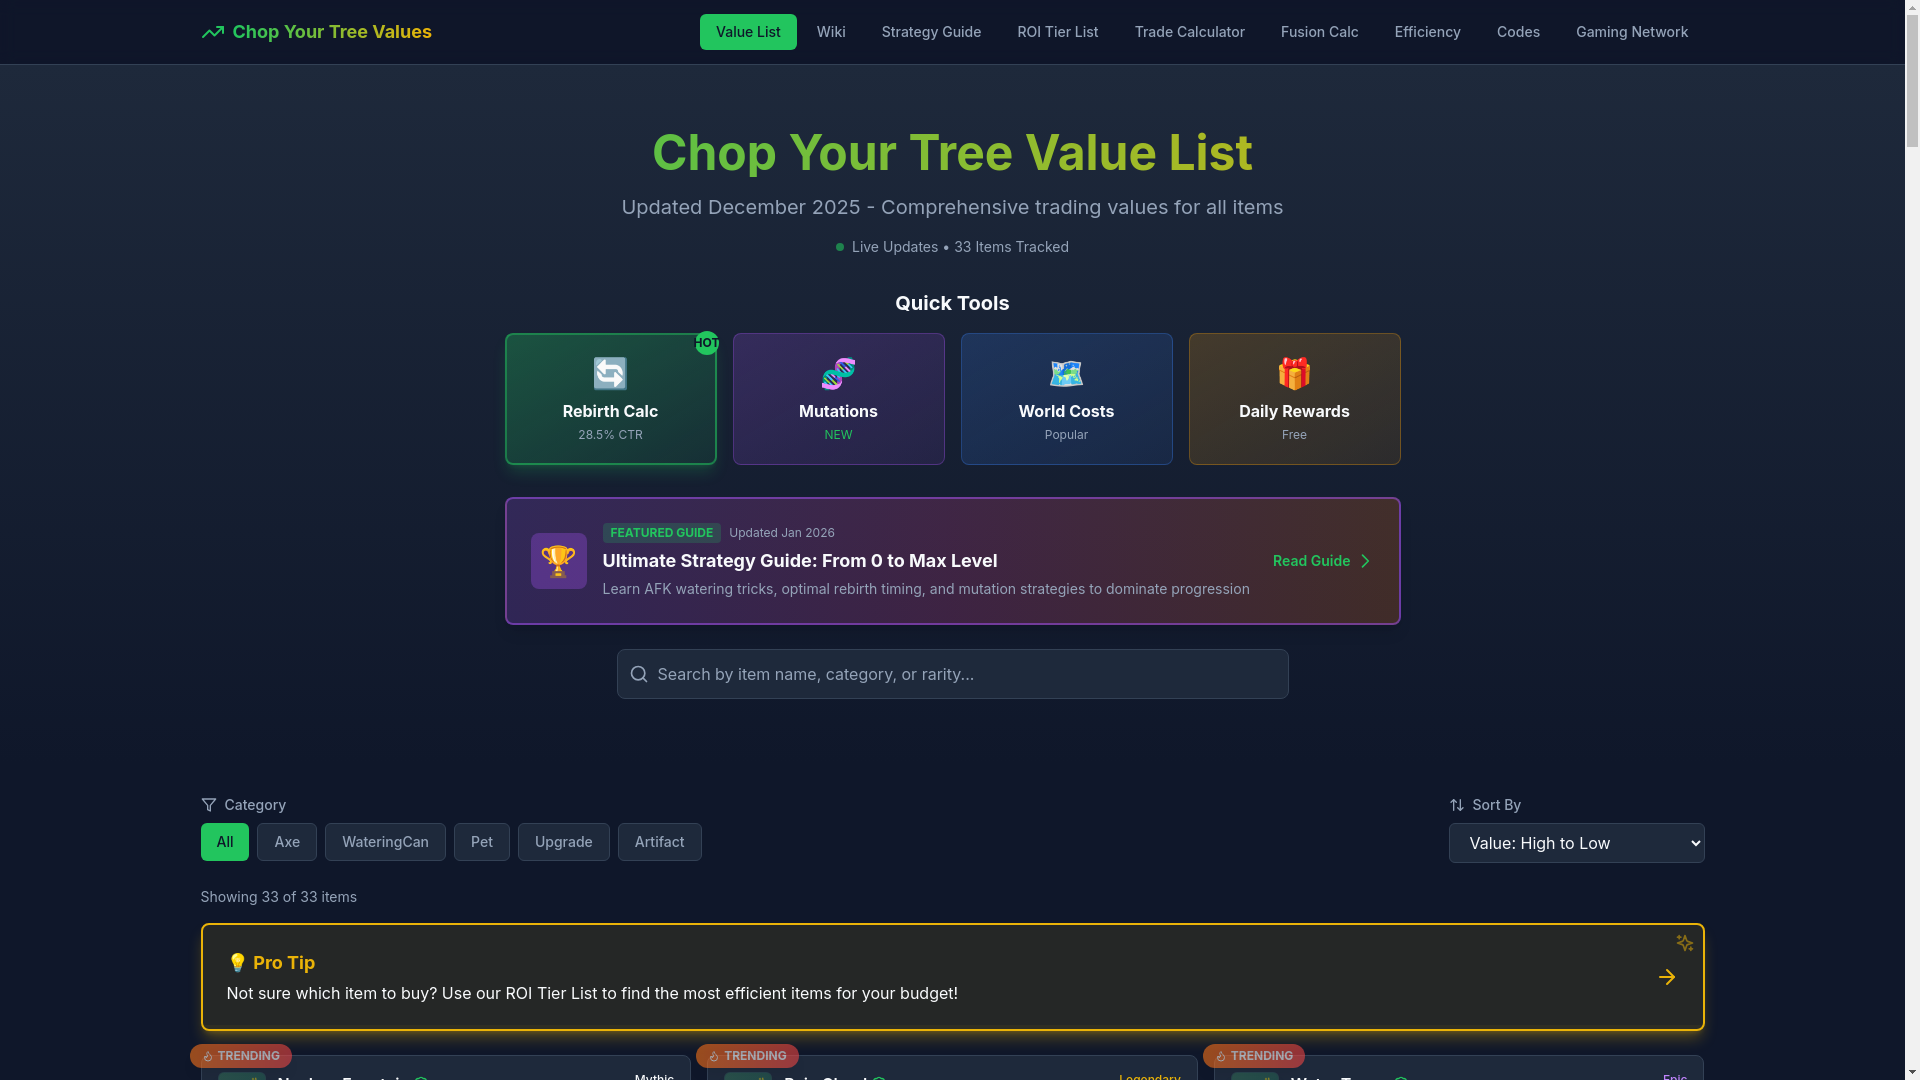
Task: Click the Sort By arrows icon
Action: (1456, 805)
